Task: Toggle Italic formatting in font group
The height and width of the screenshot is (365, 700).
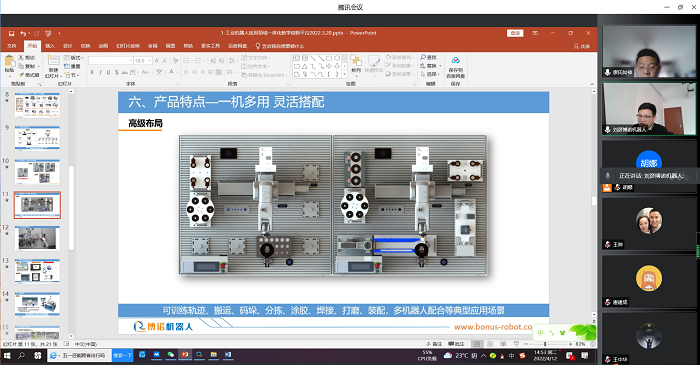Action: (x=100, y=72)
